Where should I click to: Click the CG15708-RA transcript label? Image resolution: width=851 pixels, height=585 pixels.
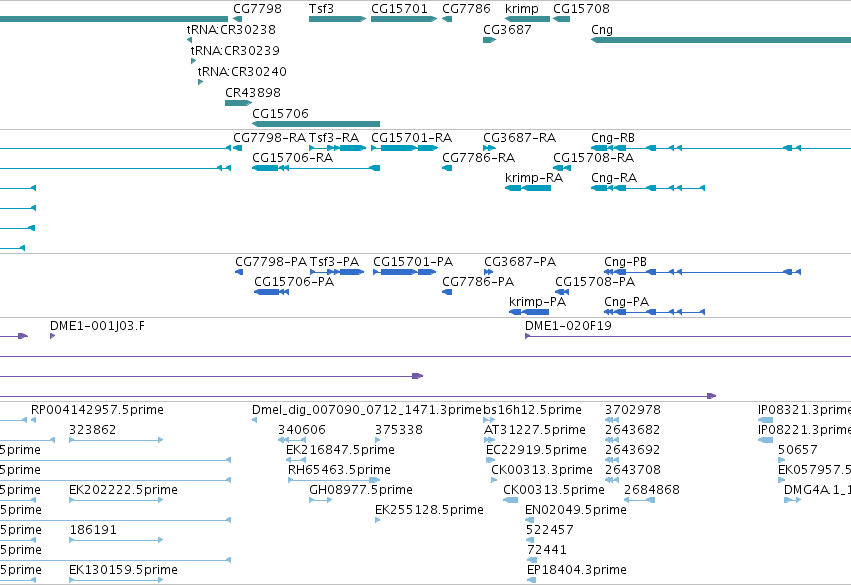click(x=593, y=158)
